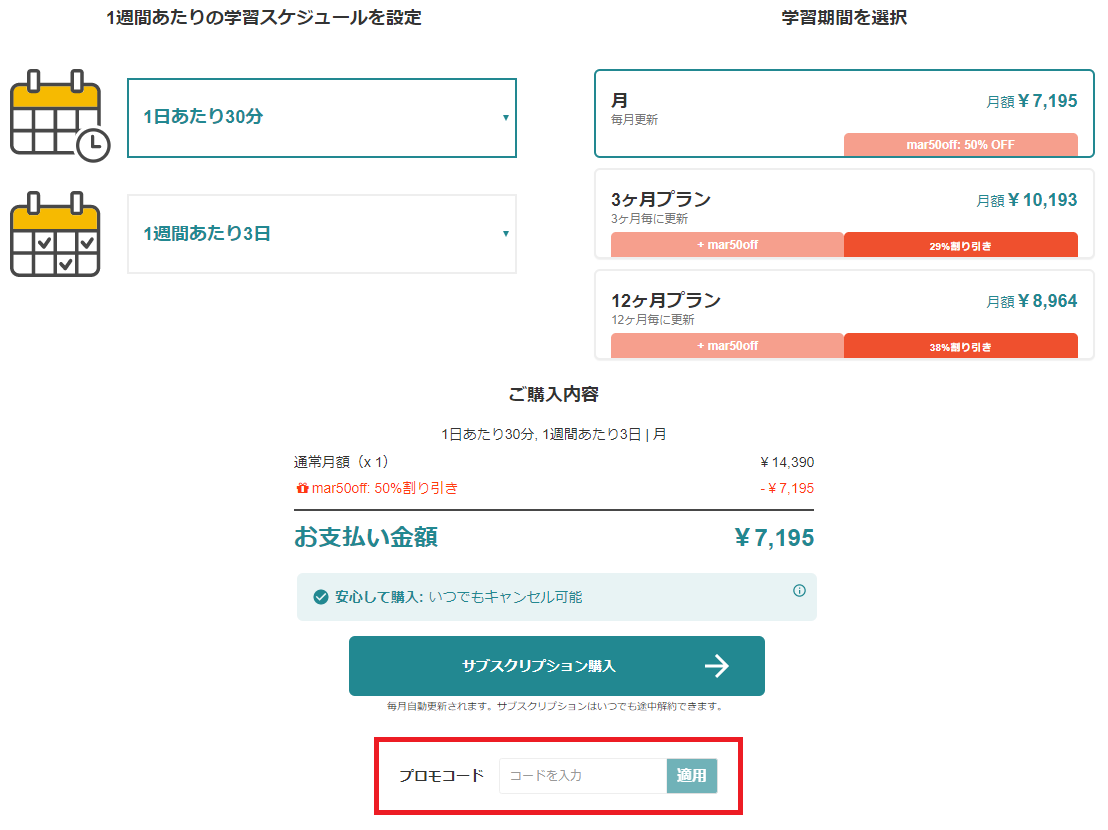Click the 29%割り引き badge
The height and width of the screenshot is (830, 1108).
point(960,245)
